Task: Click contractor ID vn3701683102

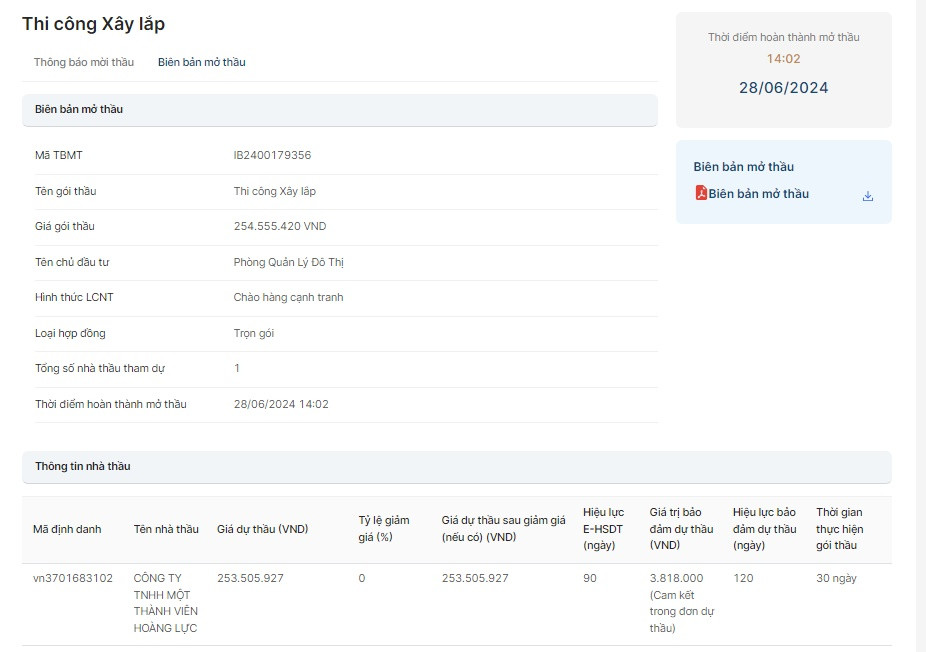Action: click(73, 578)
